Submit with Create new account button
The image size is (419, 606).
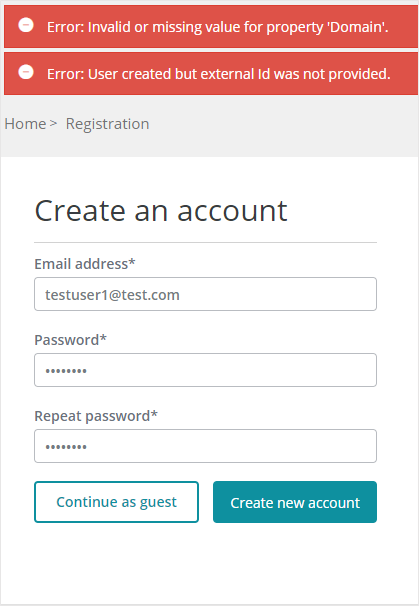[295, 502]
